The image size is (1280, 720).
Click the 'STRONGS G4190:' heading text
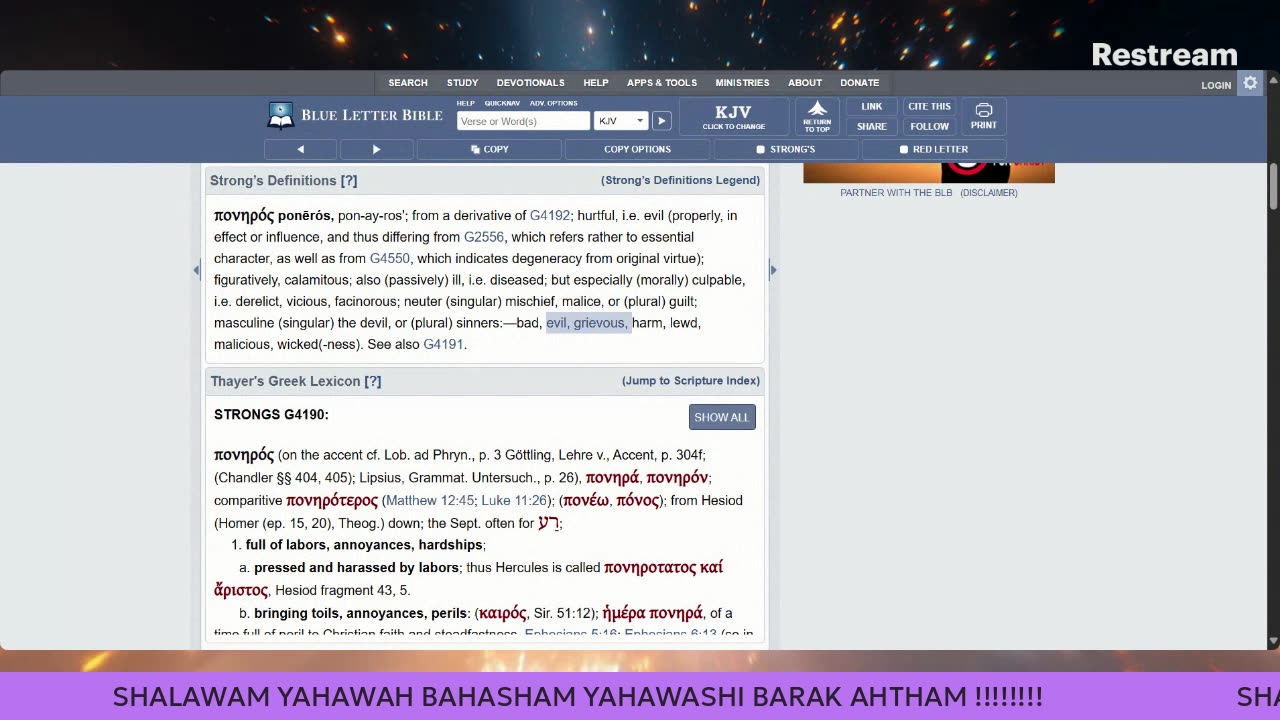(x=271, y=414)
